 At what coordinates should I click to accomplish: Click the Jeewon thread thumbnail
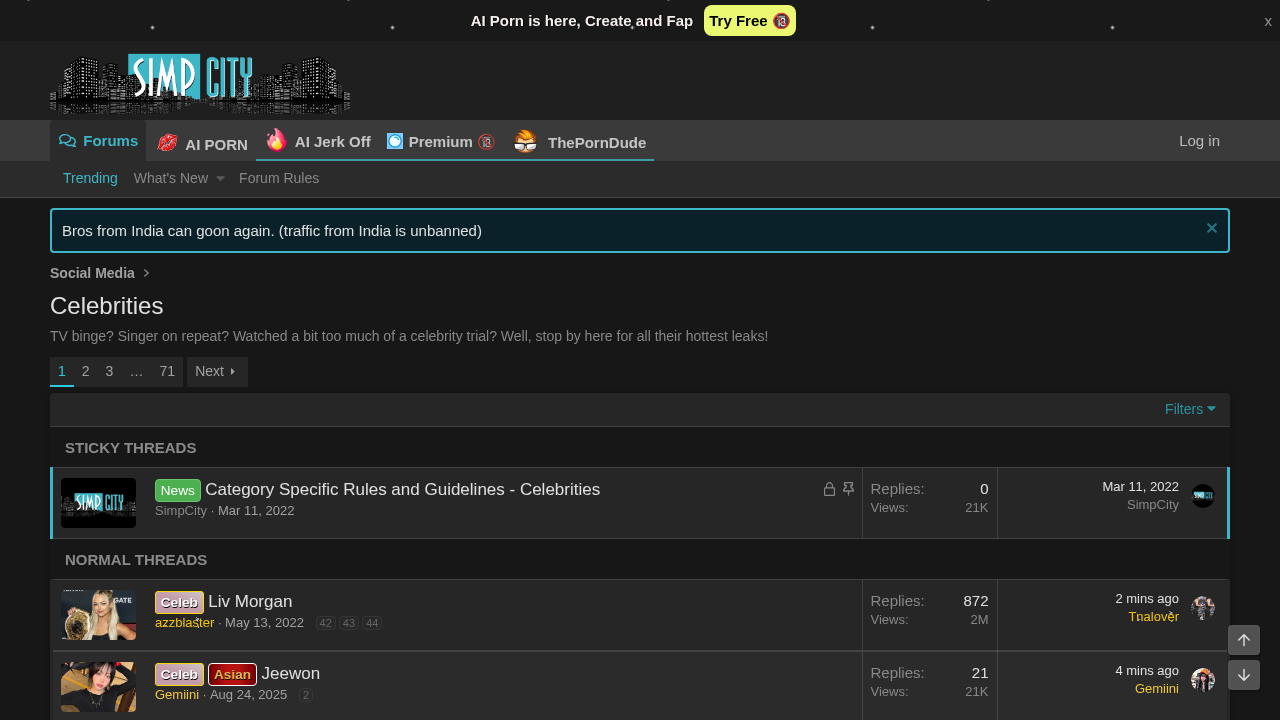pyautogui.click(x=98, y=687)
